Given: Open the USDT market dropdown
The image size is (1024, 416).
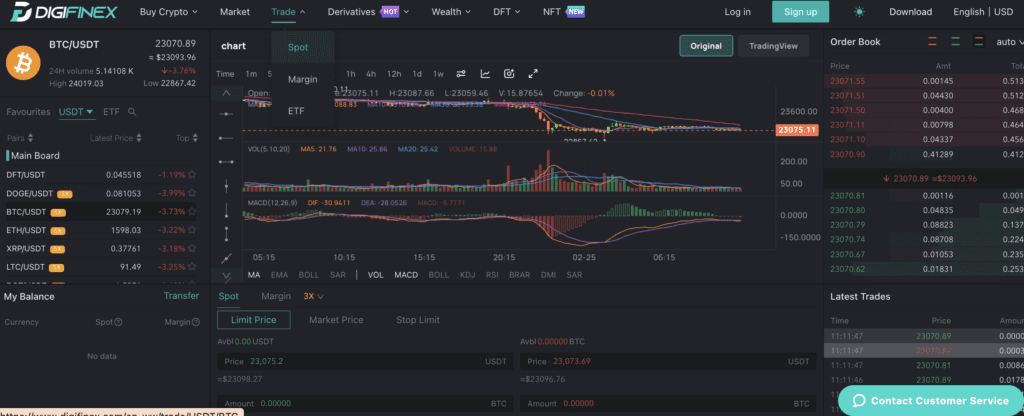Looking at the screenshot, I should click(76, 112).
